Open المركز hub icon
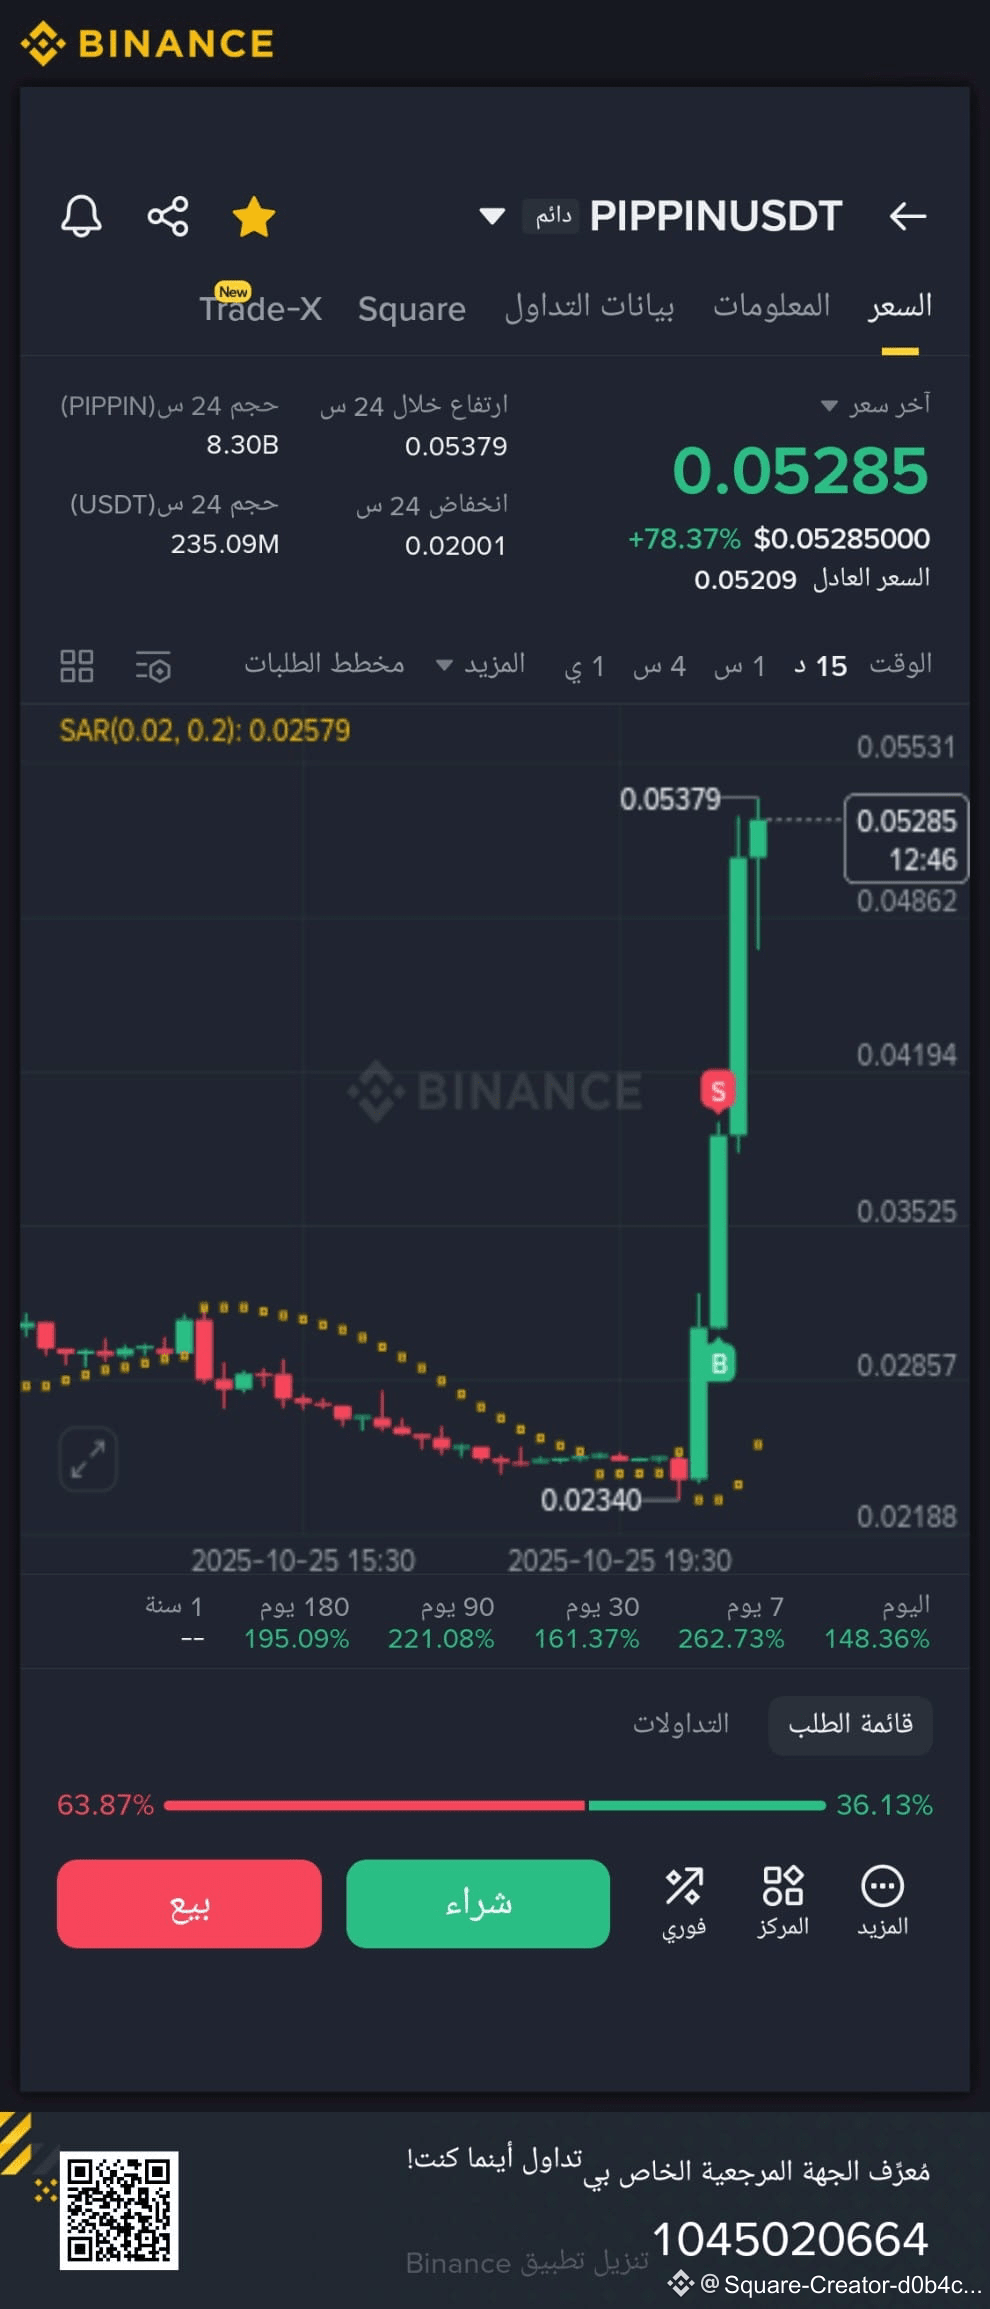The image size is (990, 2309). pos(783,1902)
